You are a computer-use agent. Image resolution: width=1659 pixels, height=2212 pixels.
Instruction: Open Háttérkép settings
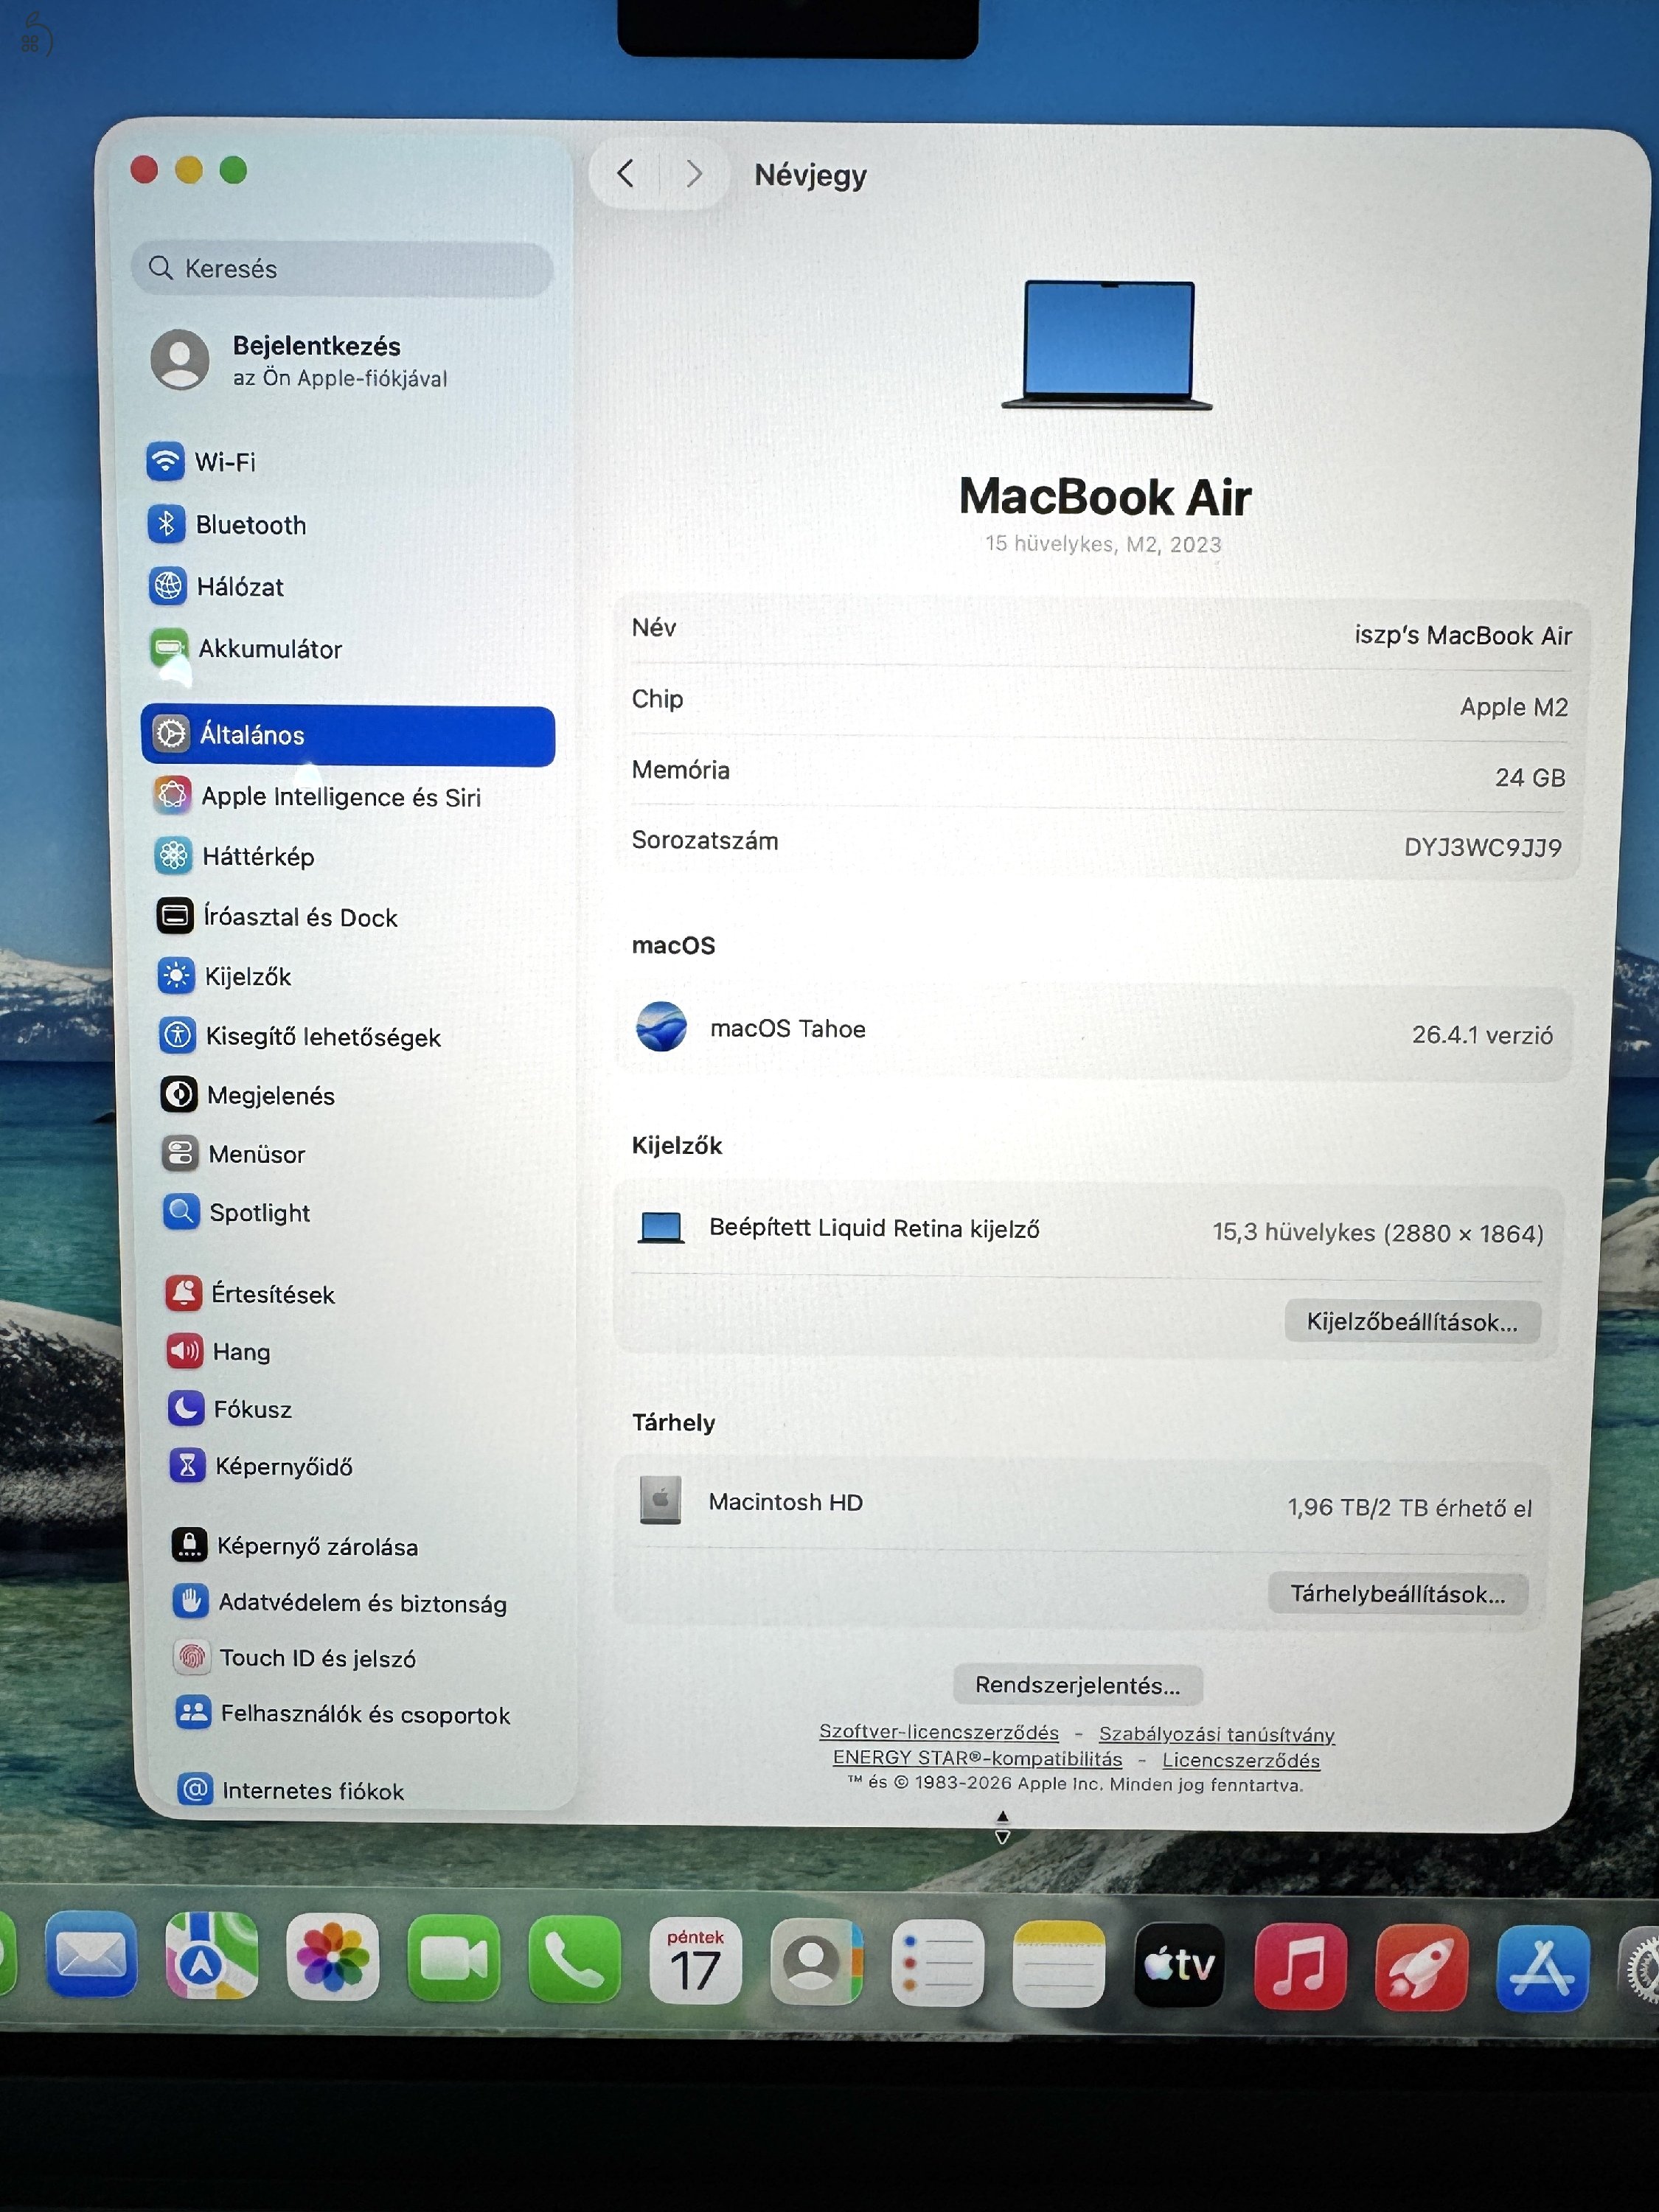(x=258, y=857)
